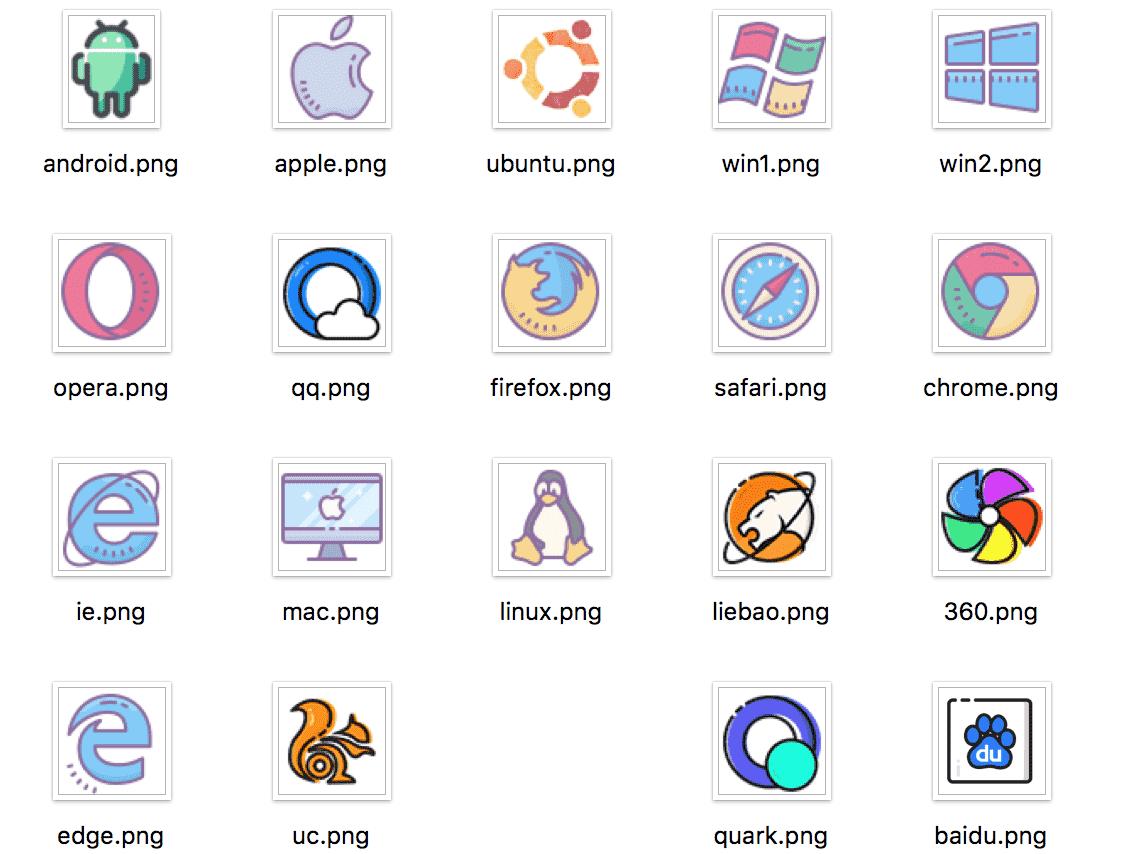Open the Apple logo icon
The height and width of the screenshot is (854, 1124).
point(331,68)
